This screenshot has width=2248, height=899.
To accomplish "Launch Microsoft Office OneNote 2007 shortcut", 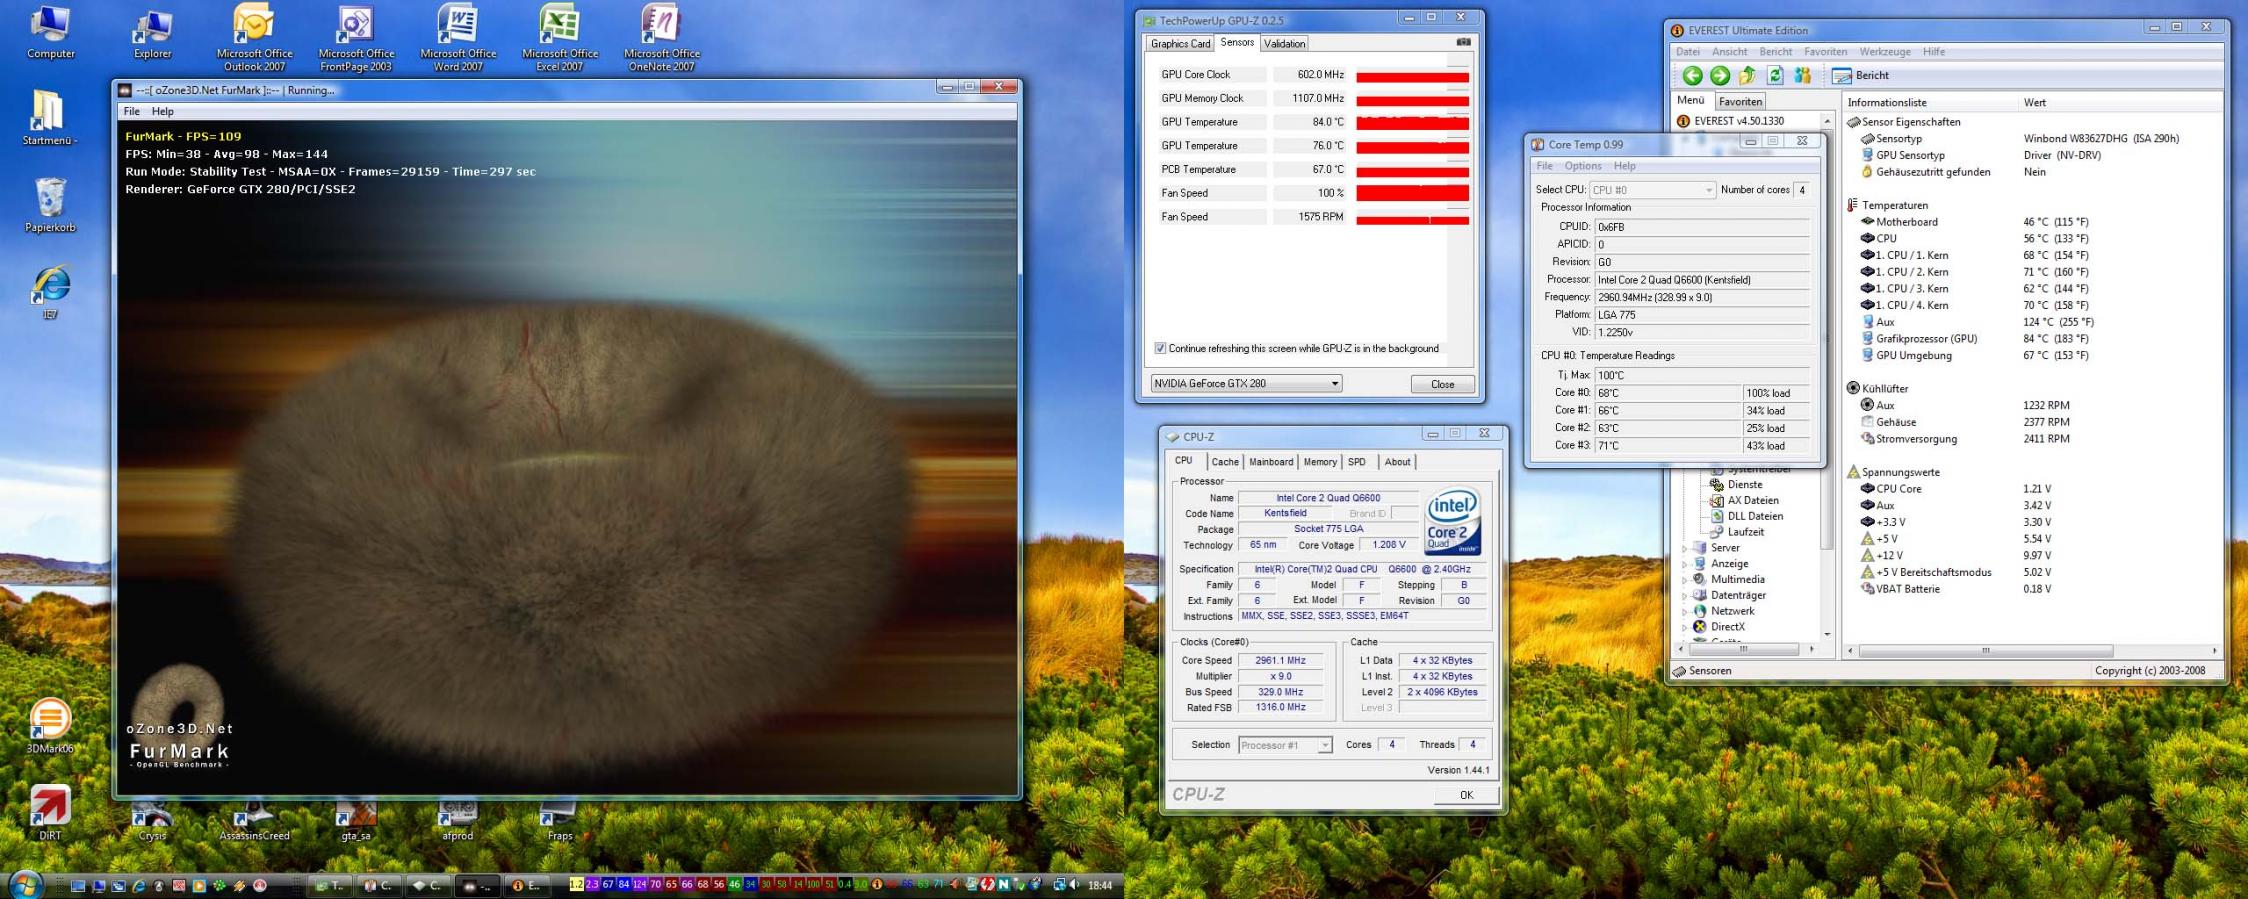I will tap(662, 37).
